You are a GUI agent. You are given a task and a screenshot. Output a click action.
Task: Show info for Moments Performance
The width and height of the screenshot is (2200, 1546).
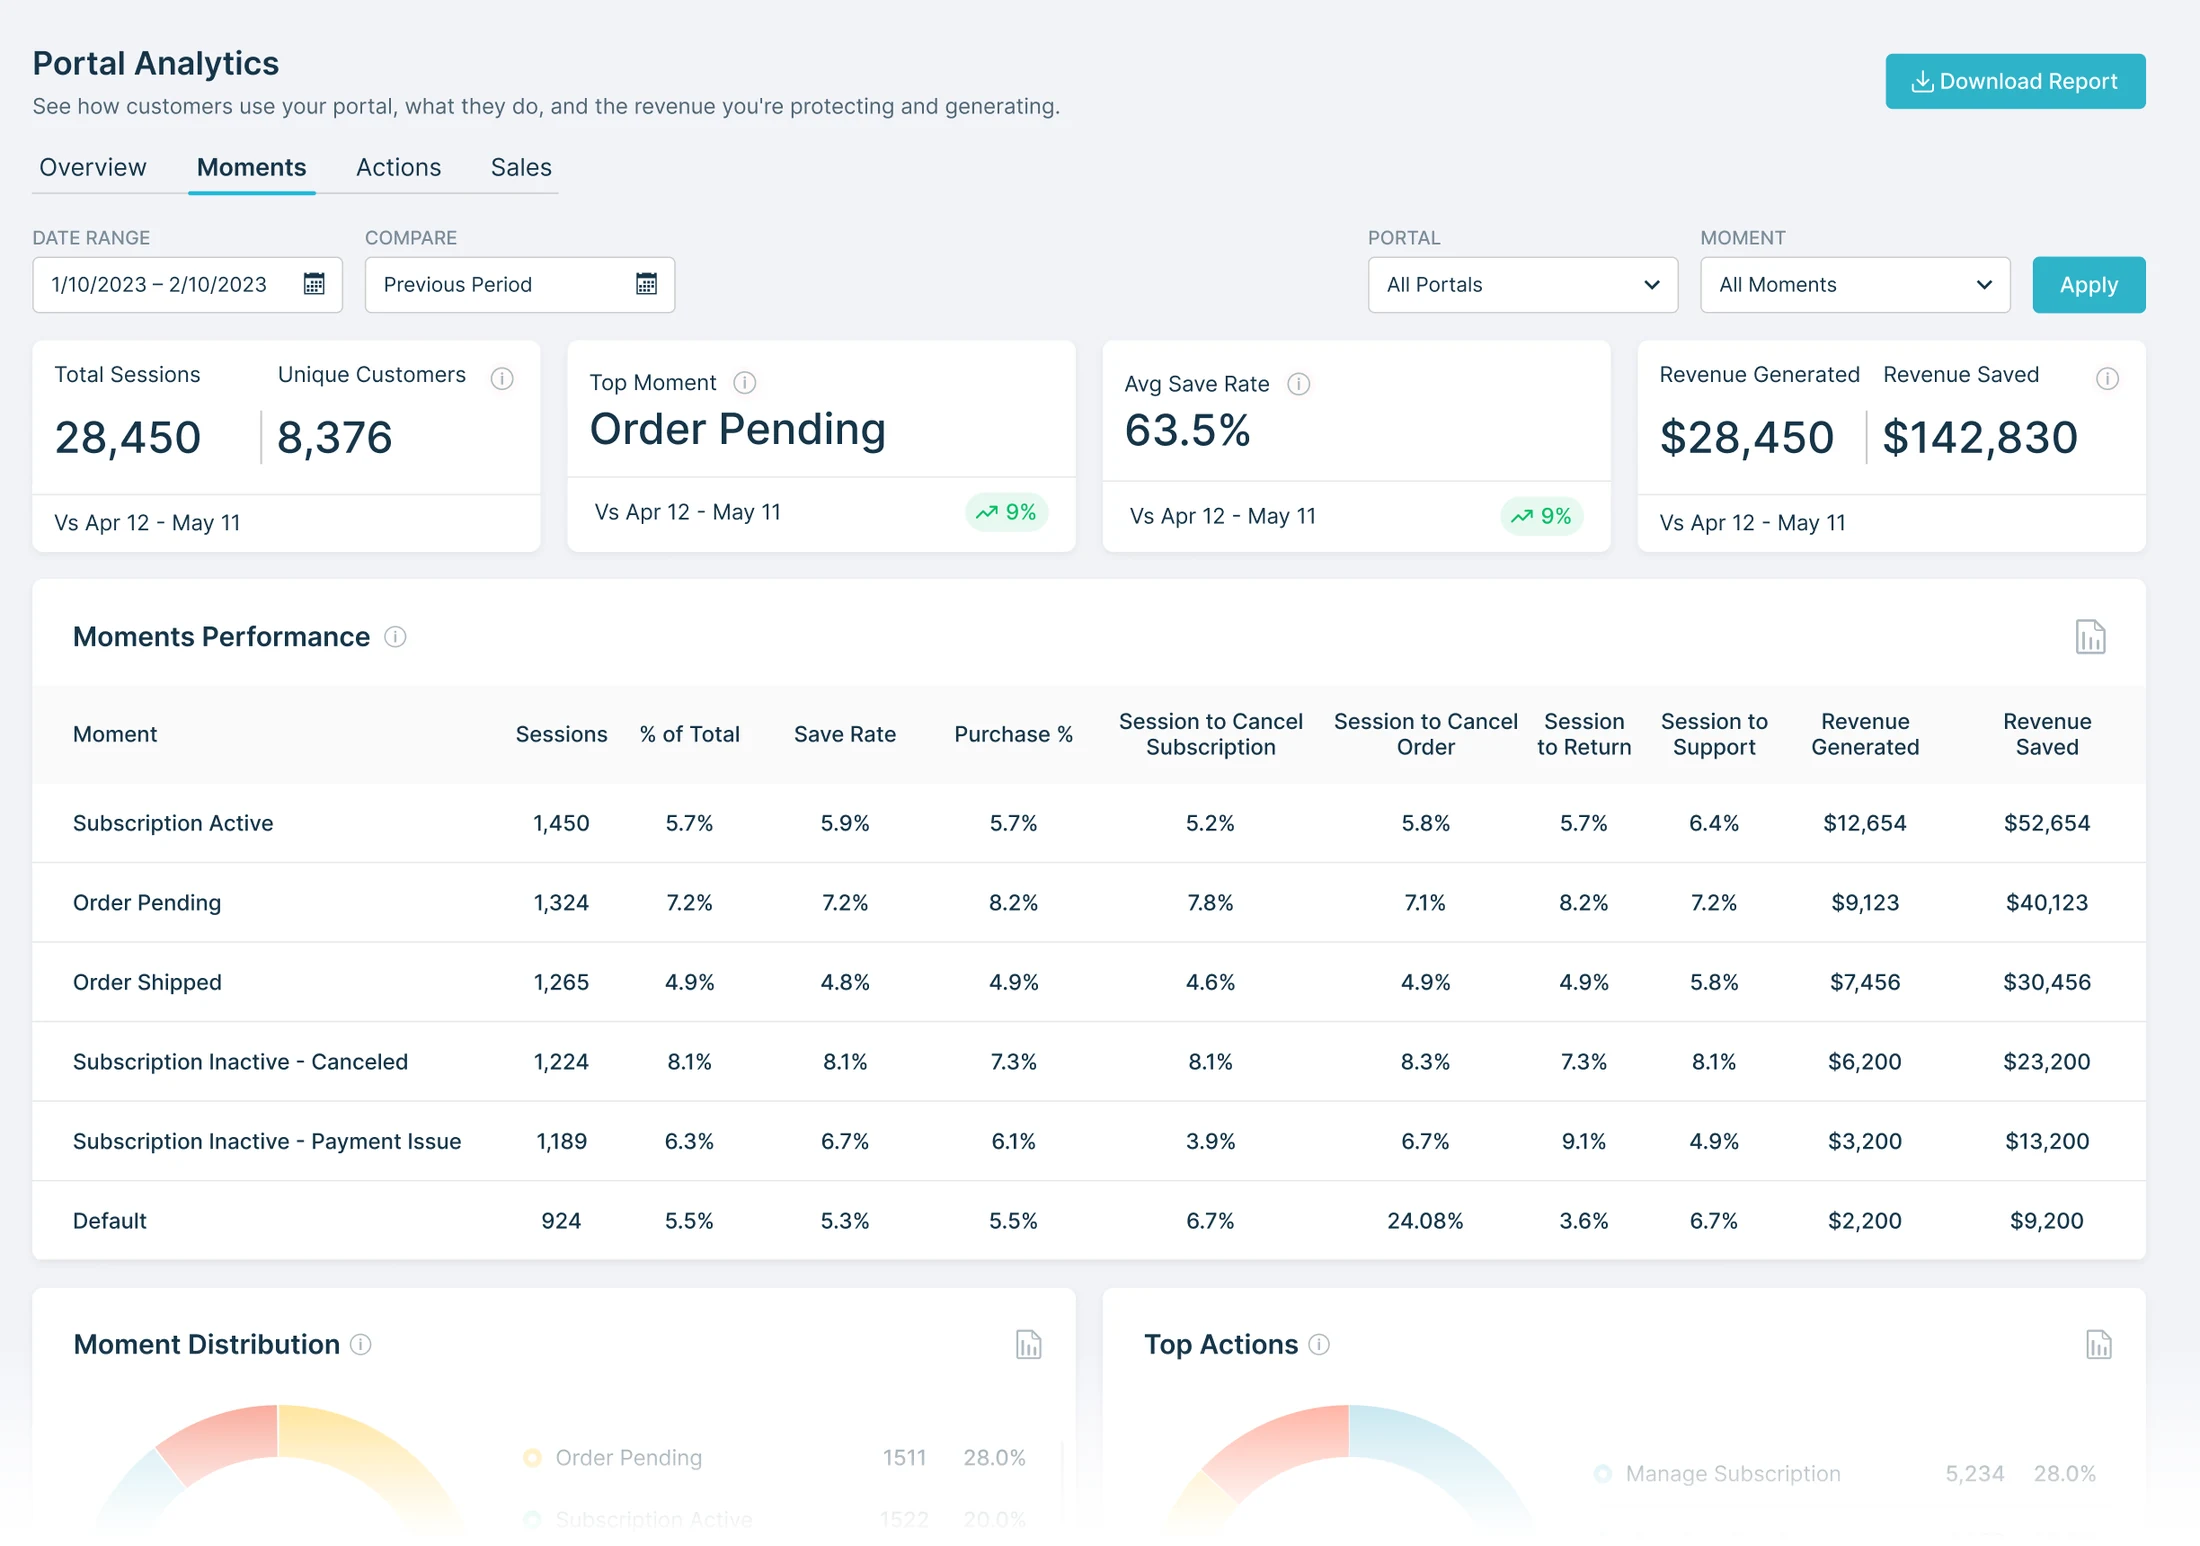pos(395,637)
